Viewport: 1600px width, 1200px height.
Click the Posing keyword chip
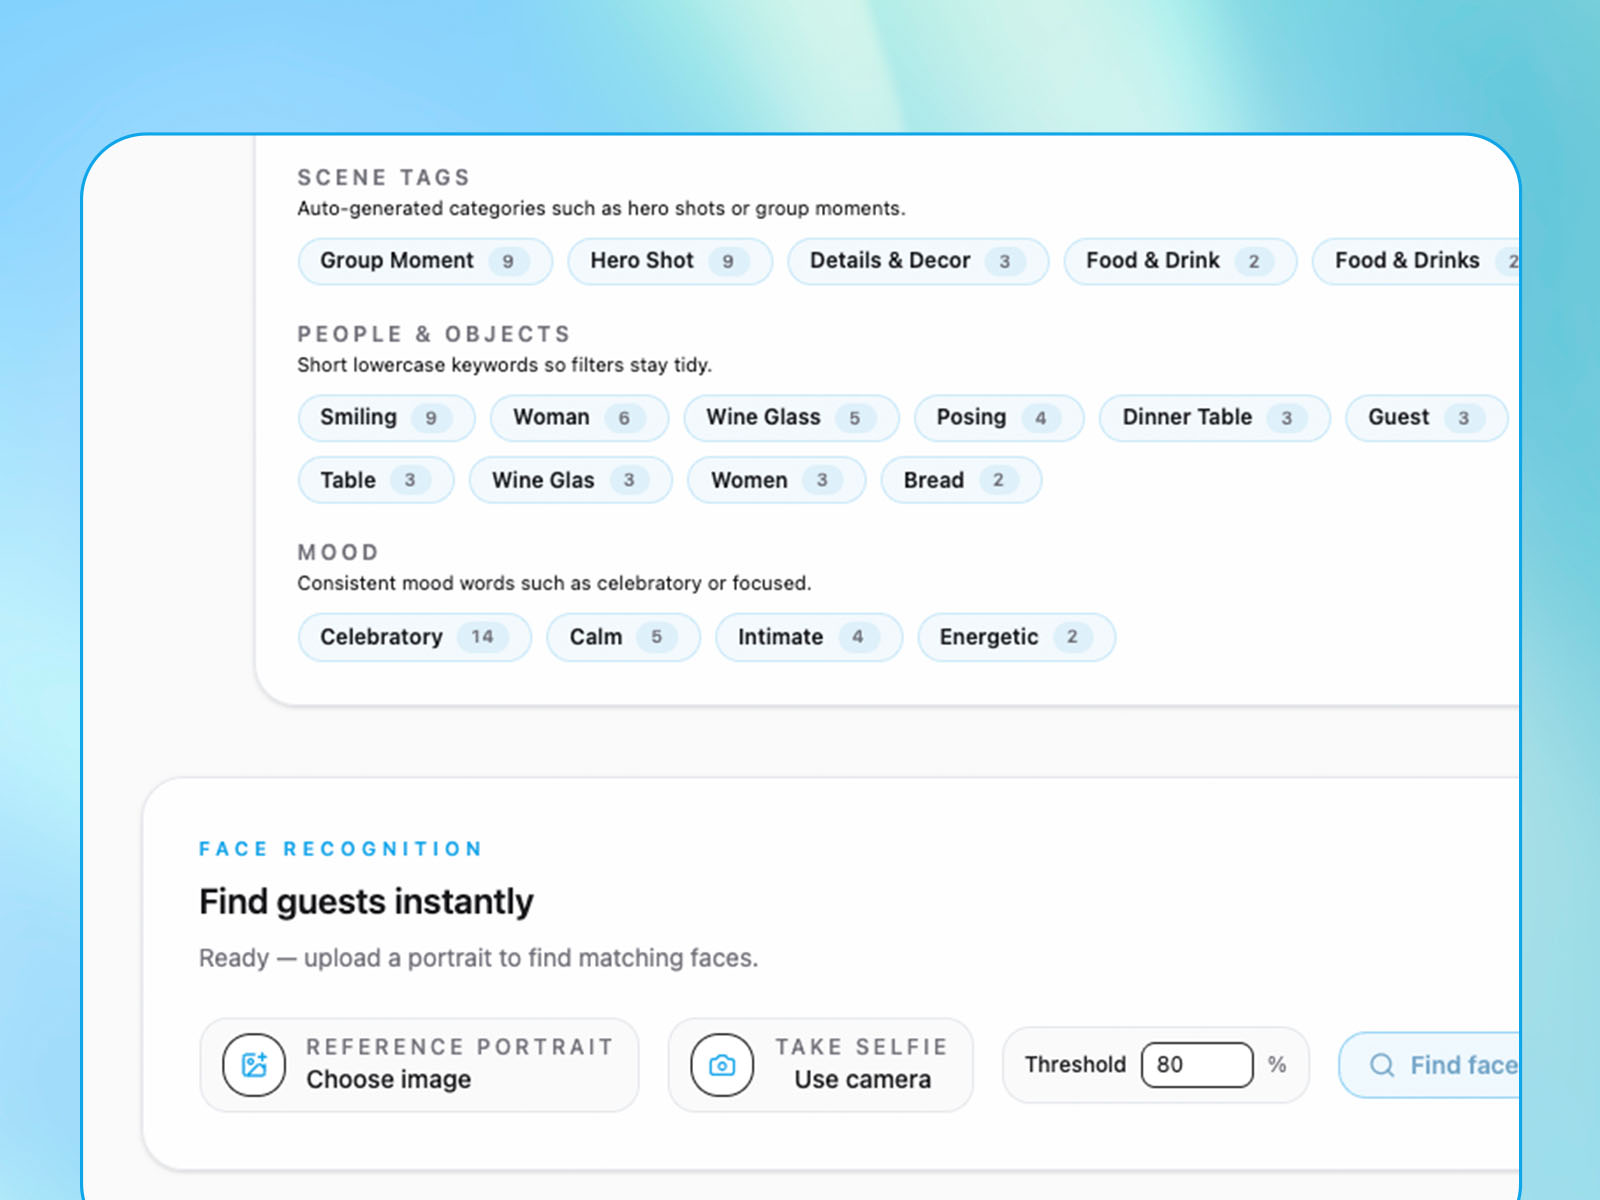coord(998,417)
